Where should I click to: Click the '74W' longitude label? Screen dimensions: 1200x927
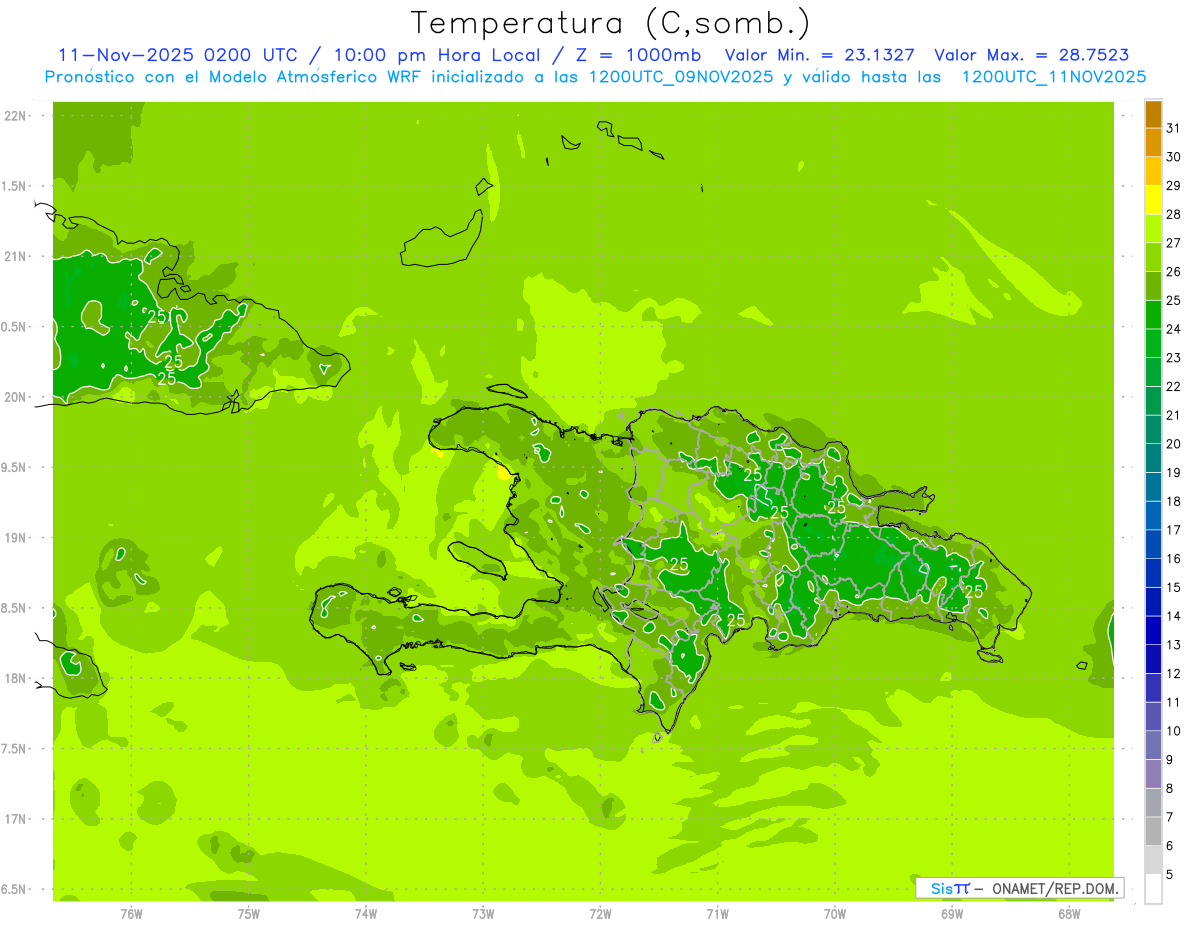coord(366,913)
